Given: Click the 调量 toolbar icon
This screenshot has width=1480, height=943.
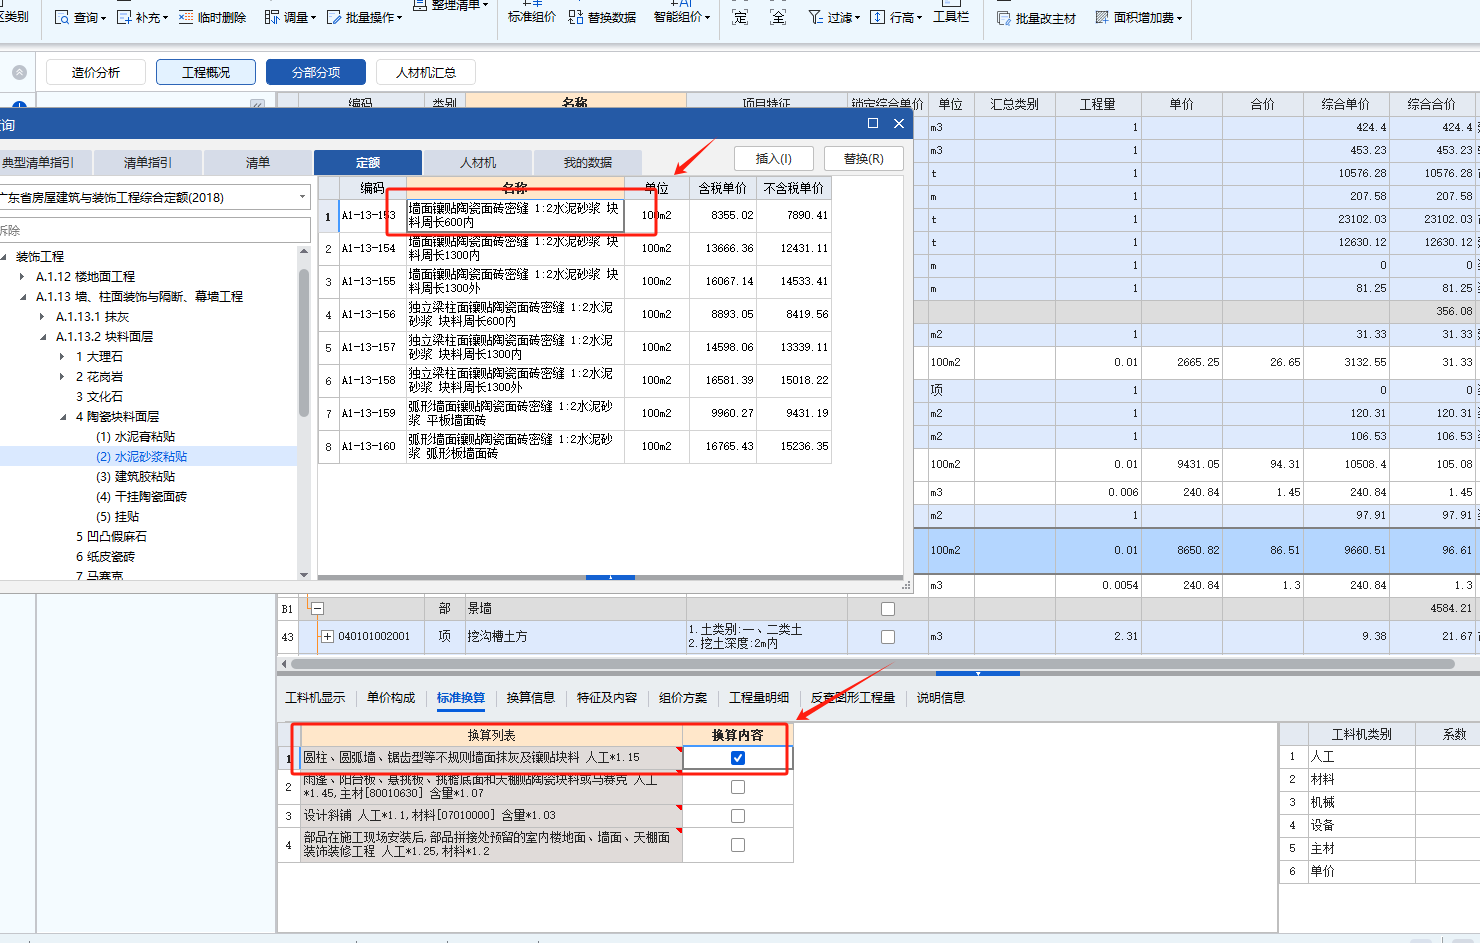Looking at the screenshot, I should [x=272, y=18].
